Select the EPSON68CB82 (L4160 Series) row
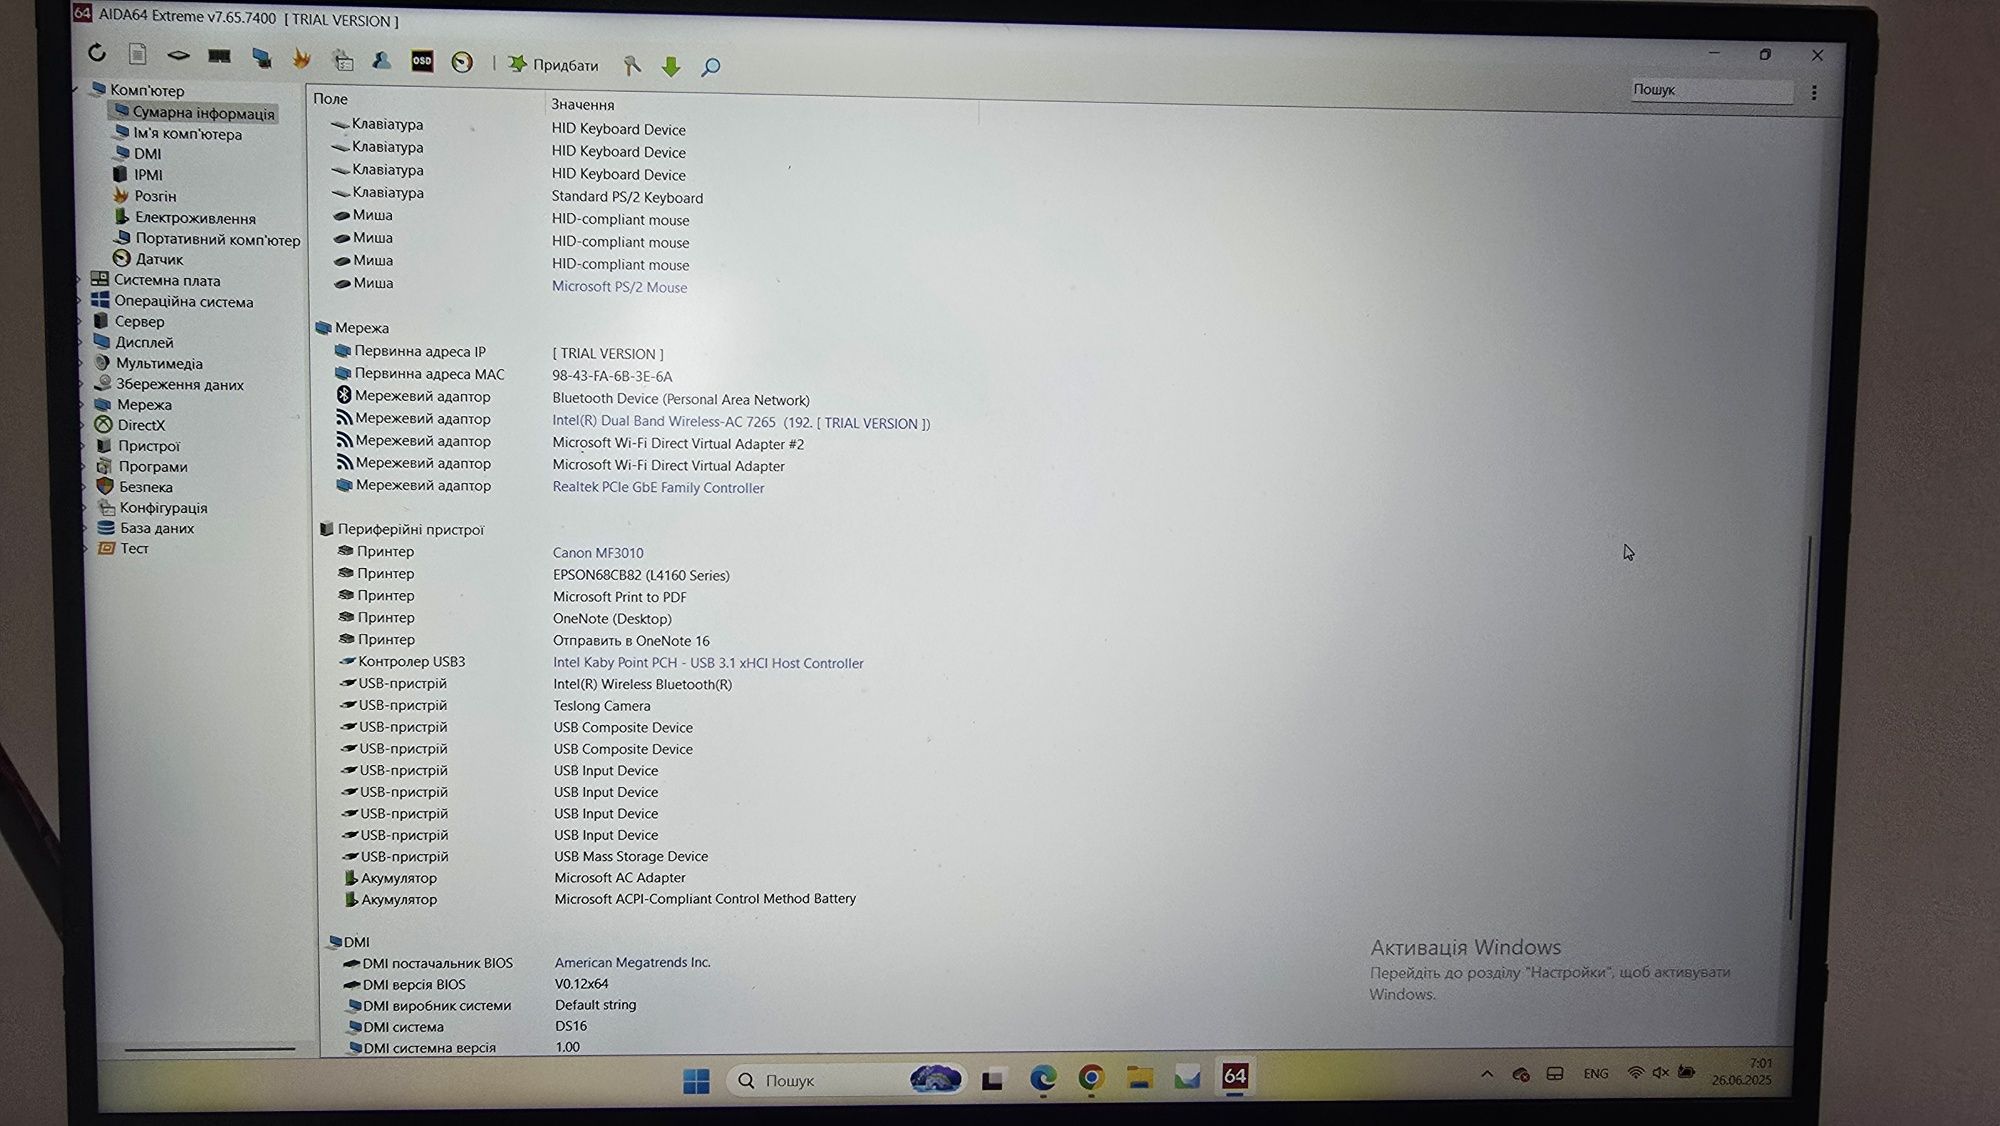 coord(641,575)
